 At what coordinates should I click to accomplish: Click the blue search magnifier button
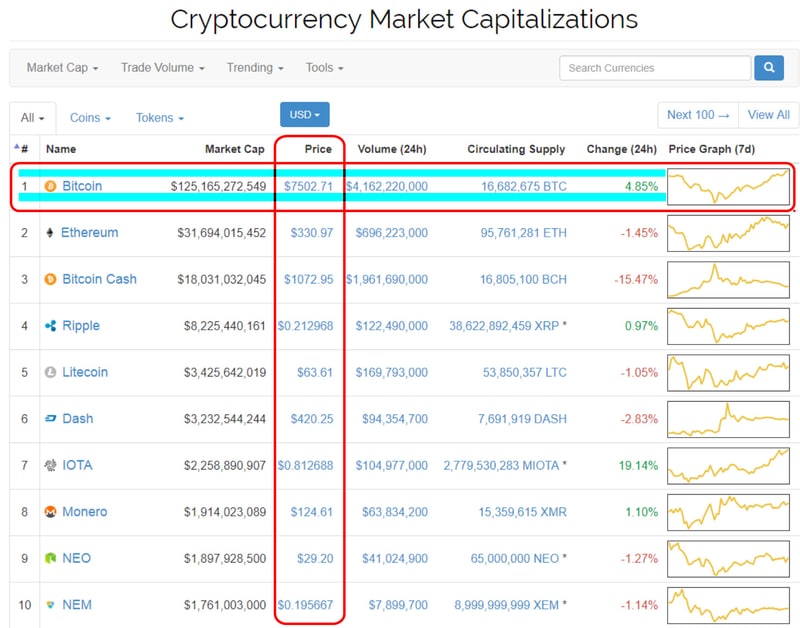[x=768, y=68]
